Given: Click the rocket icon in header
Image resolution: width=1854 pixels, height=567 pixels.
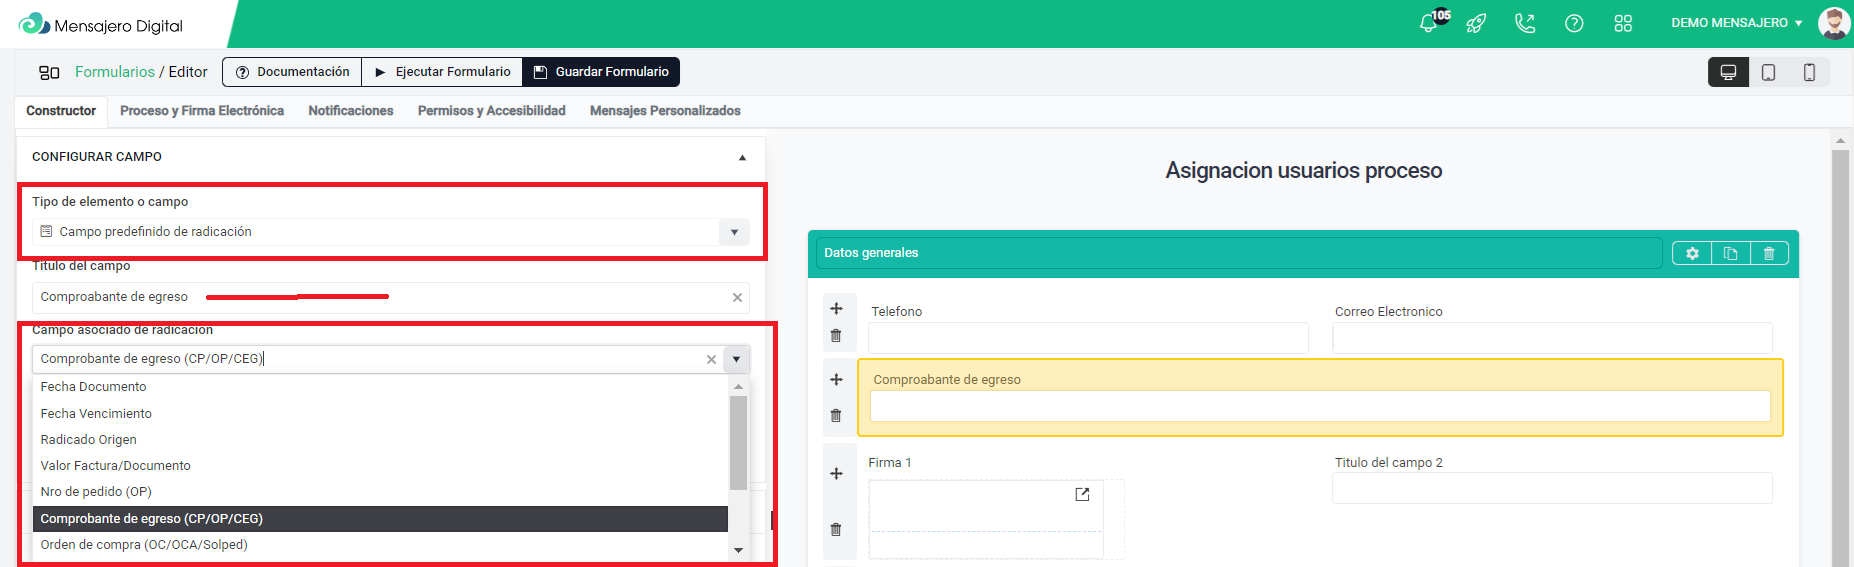Looking at the screenshot, I should [x=1476, y=23].
